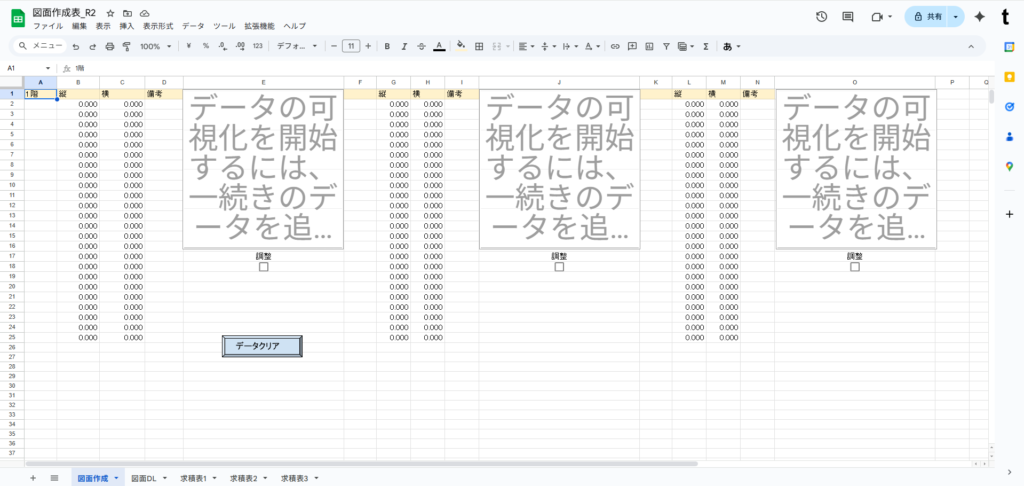1024x486 pixels.
Task: Open the horizontal align dropdown
Action: (x=526, y=46)
